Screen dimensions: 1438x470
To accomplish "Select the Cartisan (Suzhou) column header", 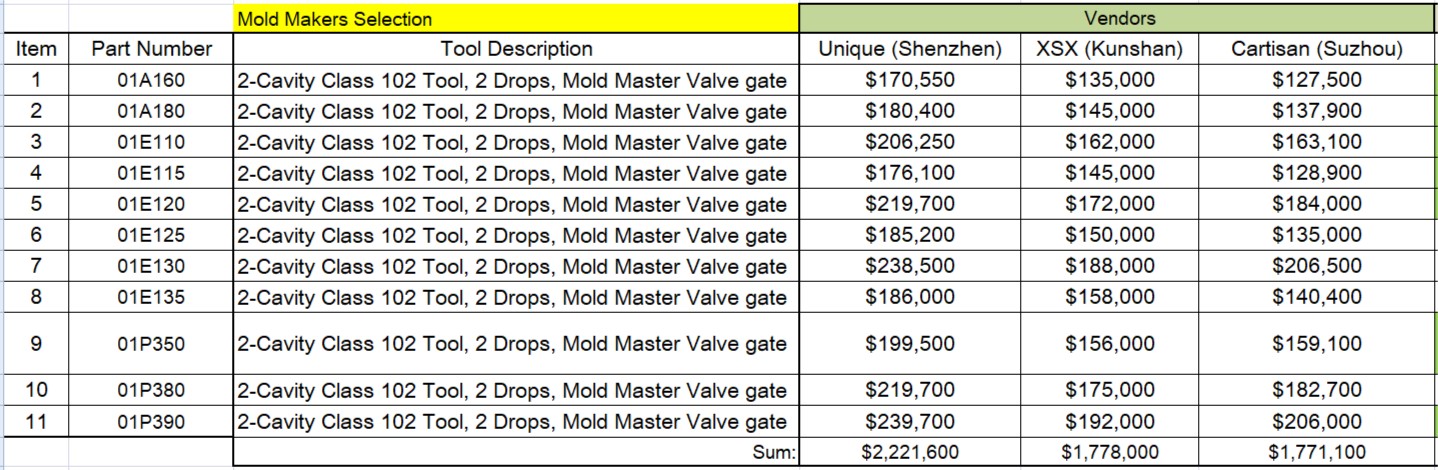I will [x=1316, y=49].
